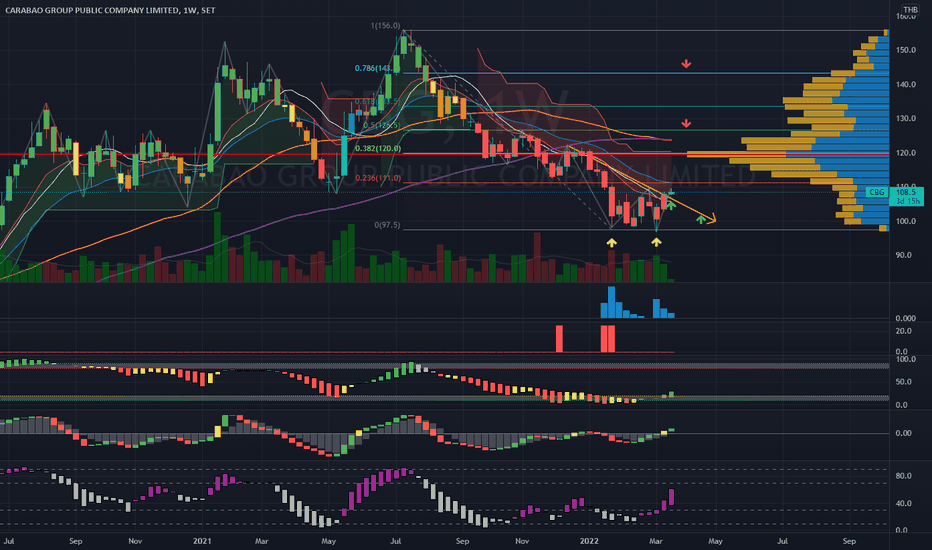This screenshot has height=550, width=932.
Task: Click the 20.0 indicator axis label
Action: pos(903,331)
